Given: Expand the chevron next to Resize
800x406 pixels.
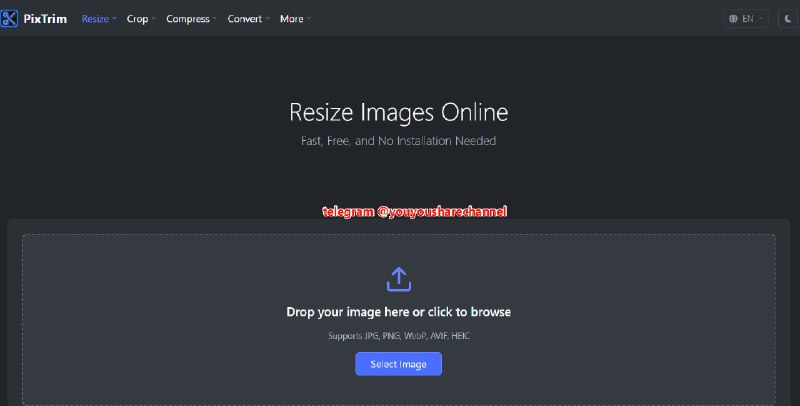Looking at the screenshot, I should (114, 19).
